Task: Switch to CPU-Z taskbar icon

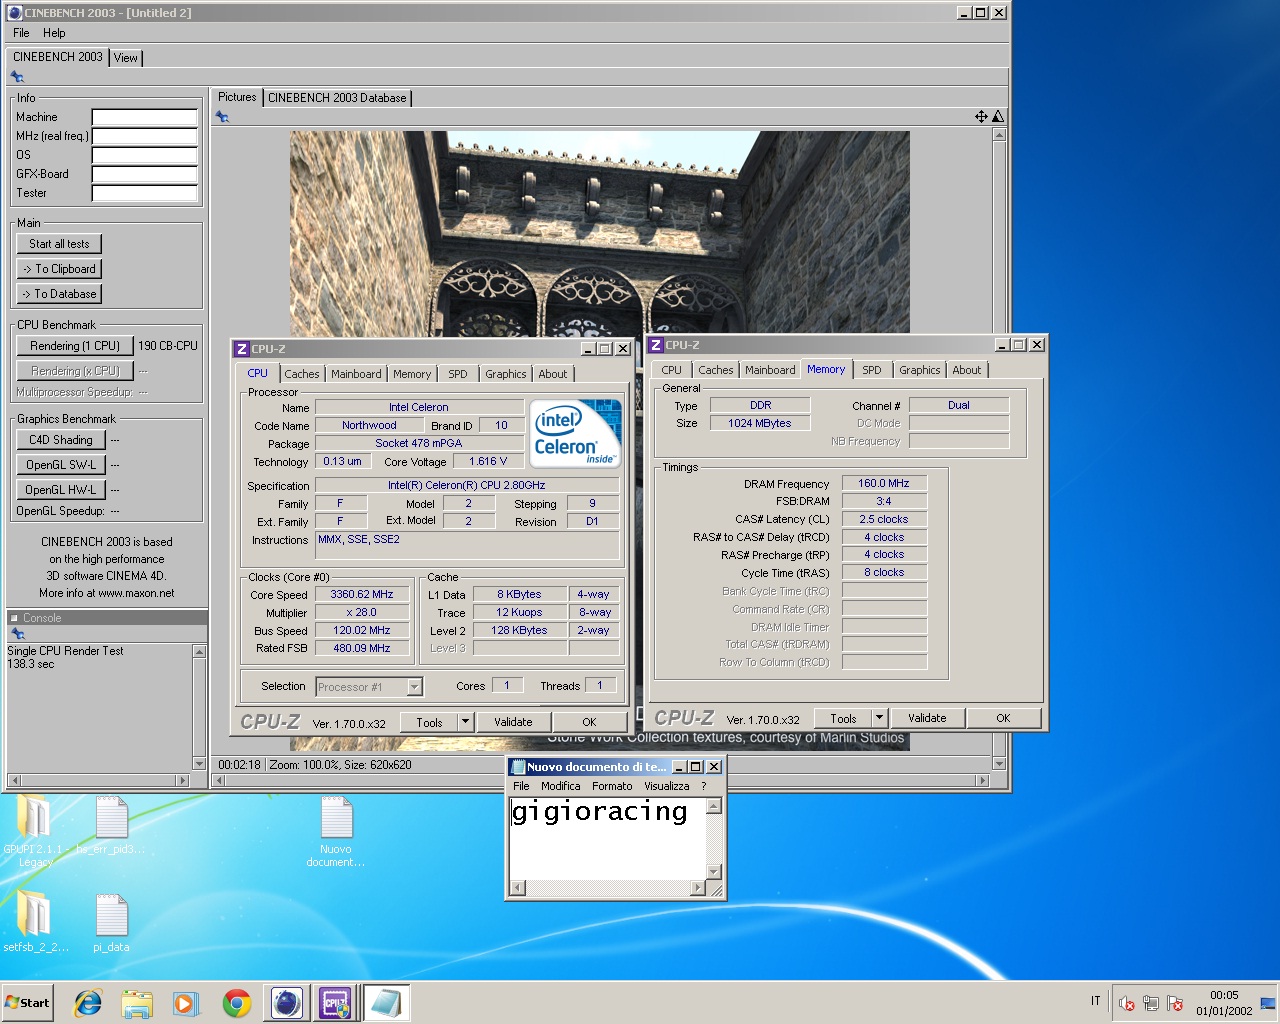Action: [335, 1003]
